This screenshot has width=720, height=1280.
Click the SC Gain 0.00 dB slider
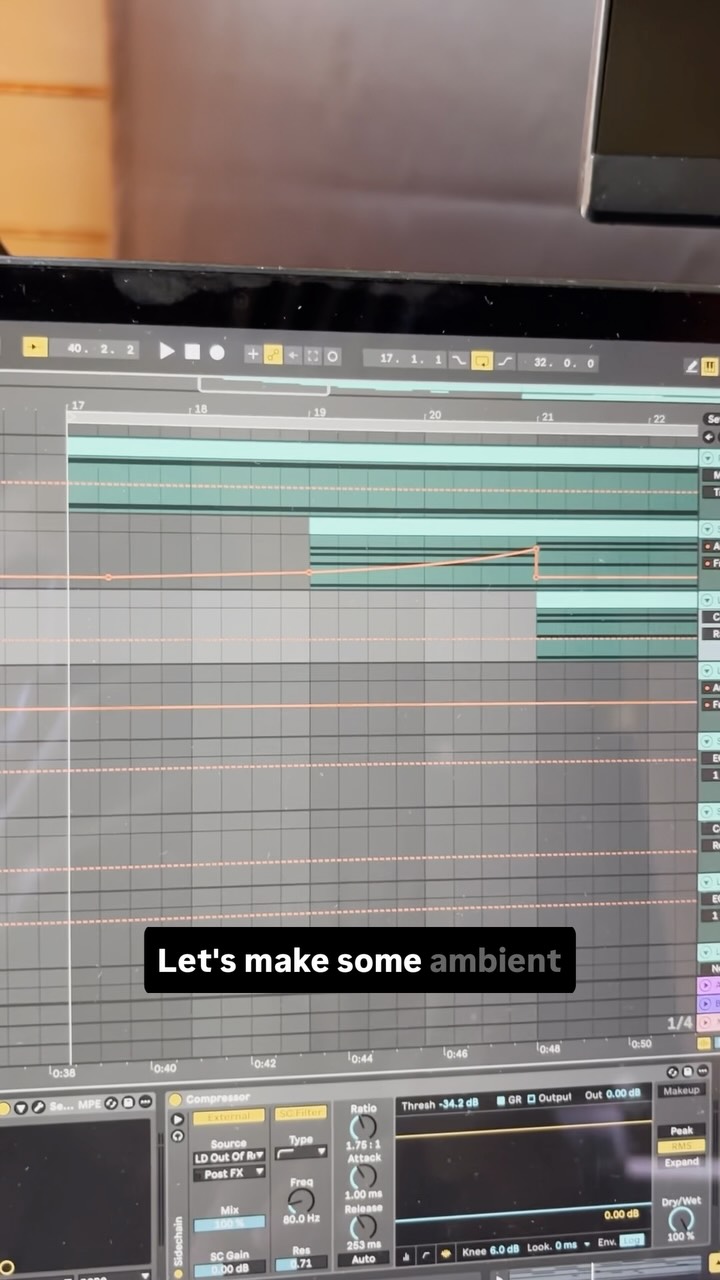tap(229, 1270)
